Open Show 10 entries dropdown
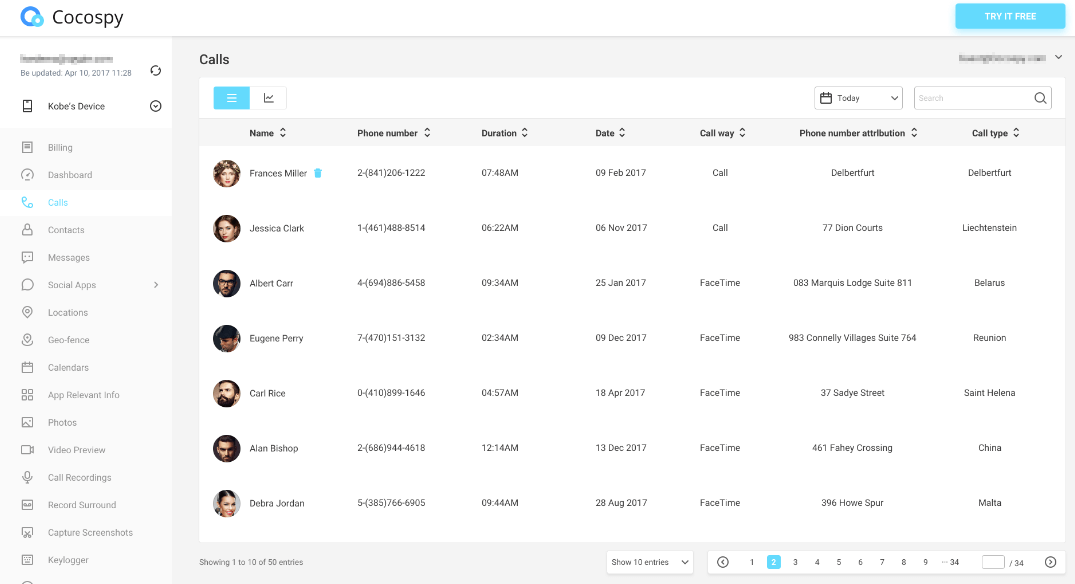The height and width of the screenshot is (584, 1075). click(x=650, y=562)
